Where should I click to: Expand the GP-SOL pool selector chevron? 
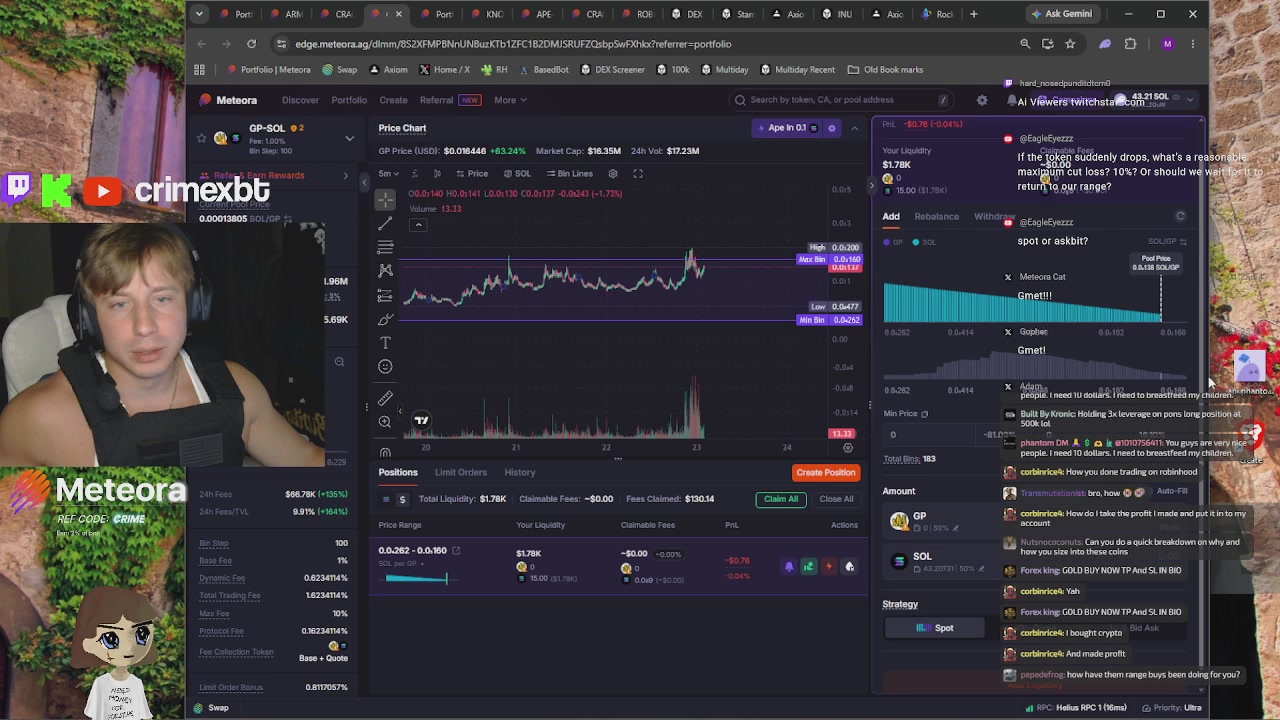pos(349,139)
